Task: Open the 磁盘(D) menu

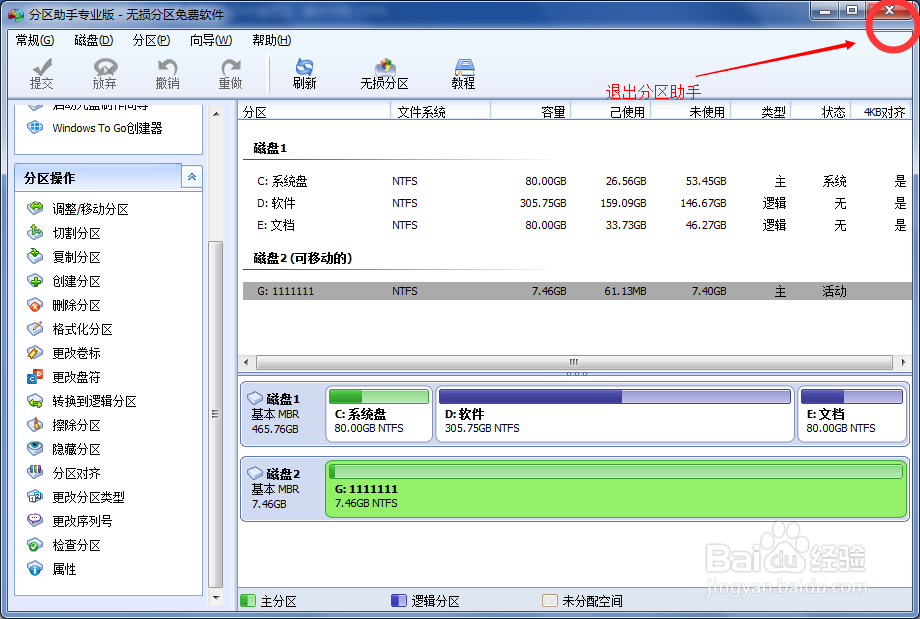Action: [x=93, y=40]
